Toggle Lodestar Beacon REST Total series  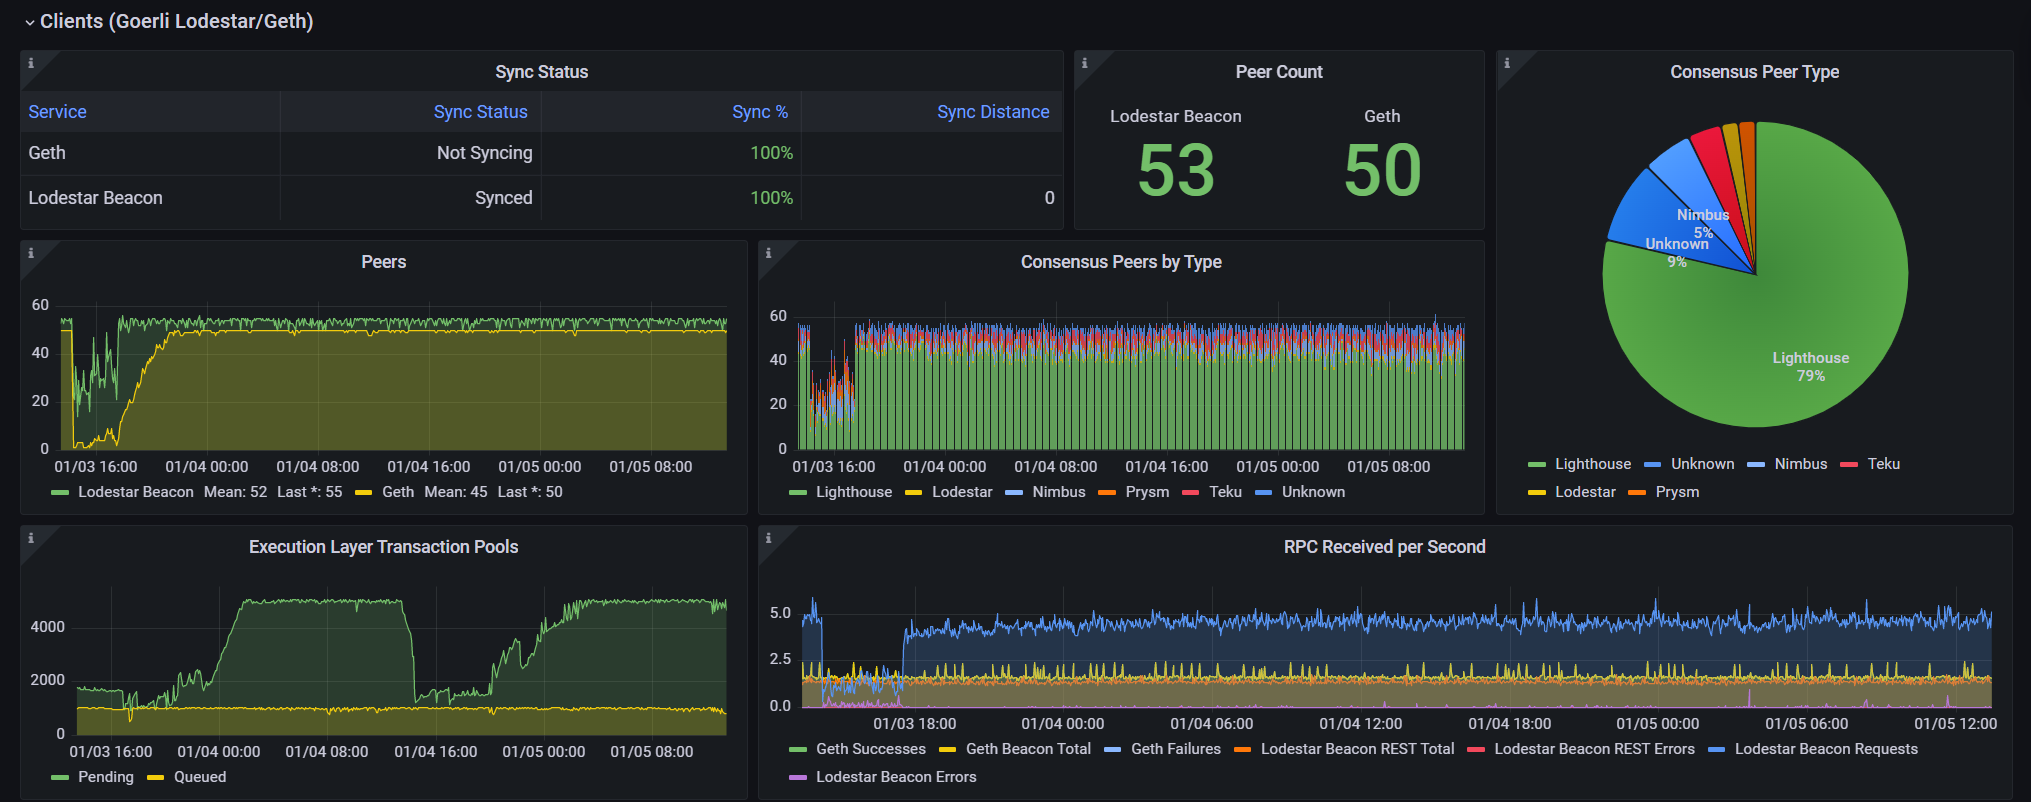click(1357, 749)
